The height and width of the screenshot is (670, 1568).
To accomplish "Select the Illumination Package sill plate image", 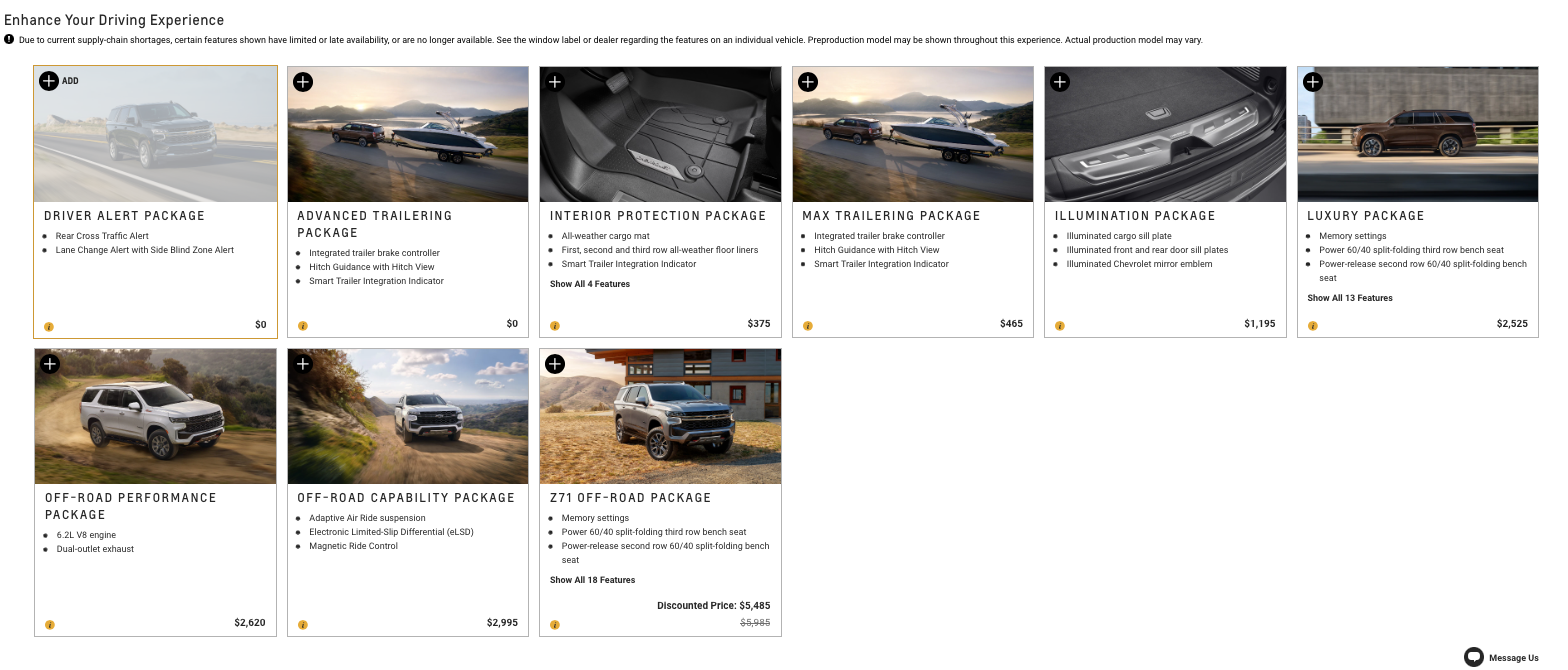I will point(1166,134).
